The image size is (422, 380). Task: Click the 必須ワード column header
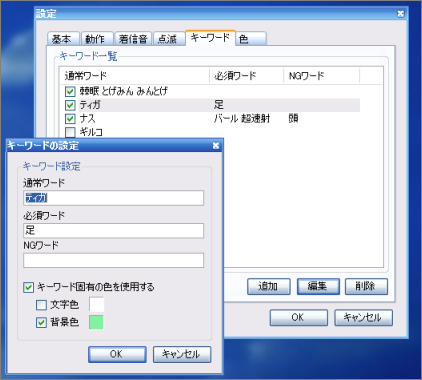tap(246, 76)
